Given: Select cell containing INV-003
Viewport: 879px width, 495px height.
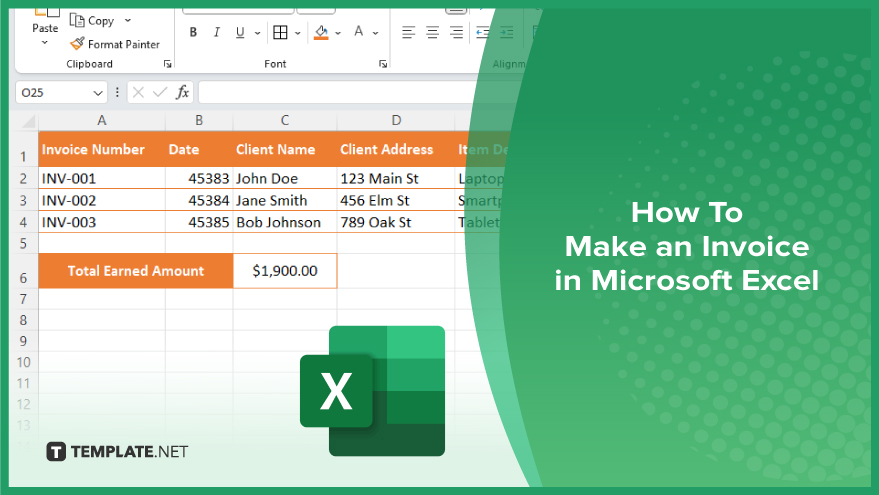Looking at the screenshot, I should [x=101, y=222].
